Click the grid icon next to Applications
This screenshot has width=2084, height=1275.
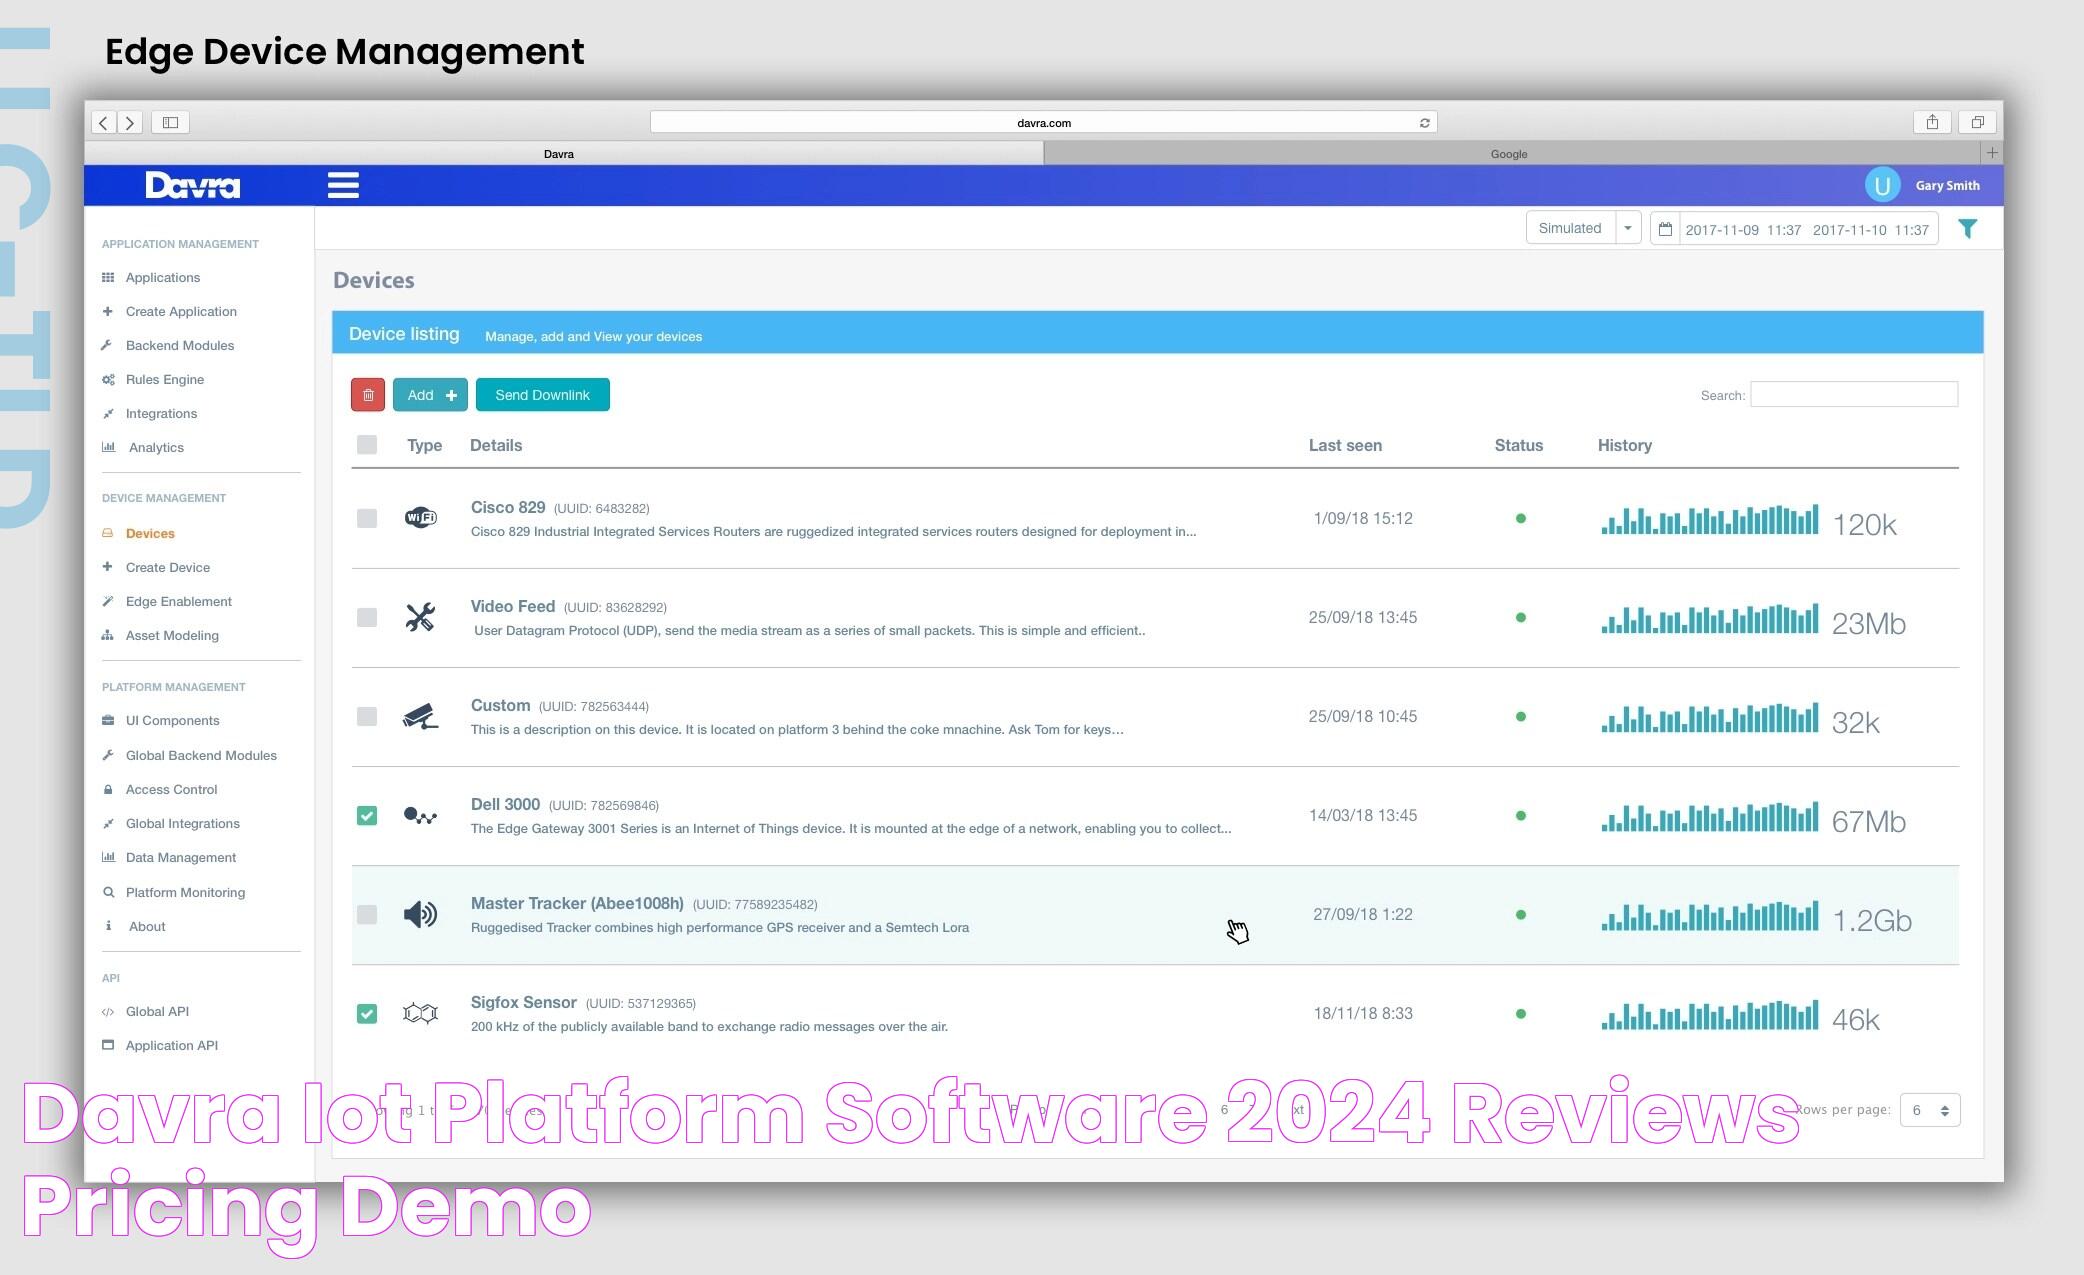coord(108,277)
